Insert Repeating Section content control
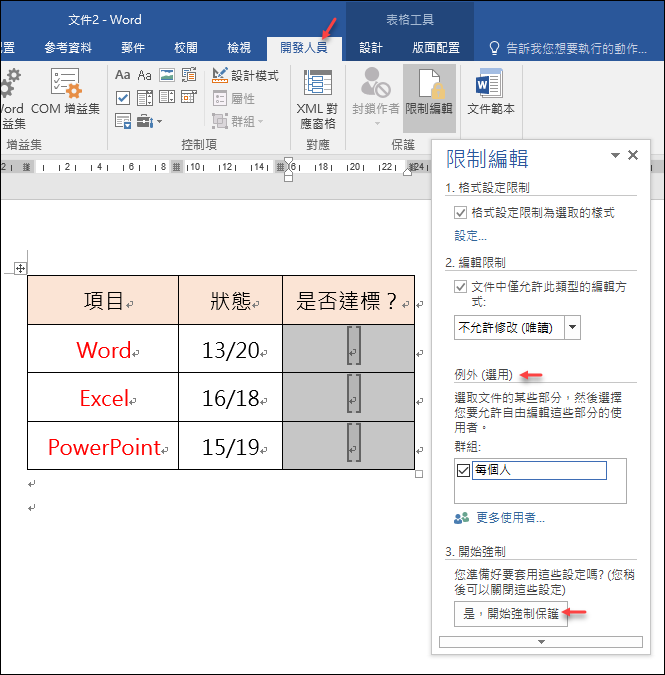Screen dimensions: 665x675 [123, 121]
